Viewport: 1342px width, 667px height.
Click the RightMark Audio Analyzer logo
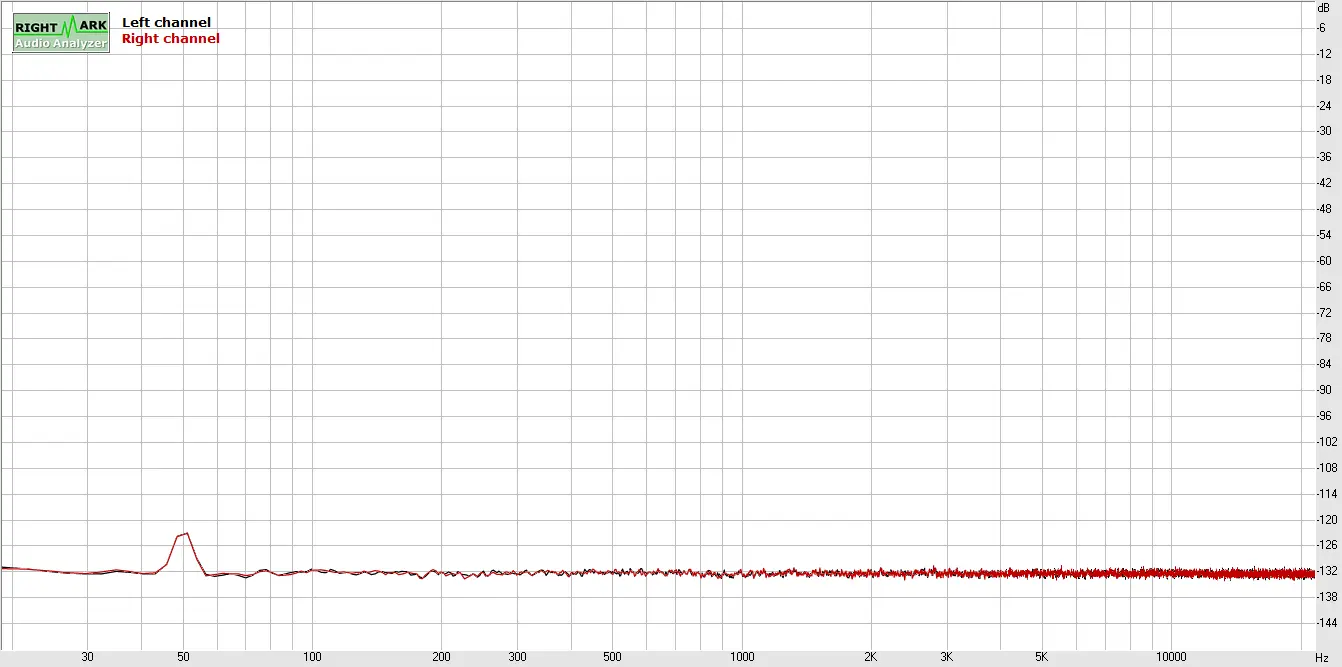tap(61, 33)
